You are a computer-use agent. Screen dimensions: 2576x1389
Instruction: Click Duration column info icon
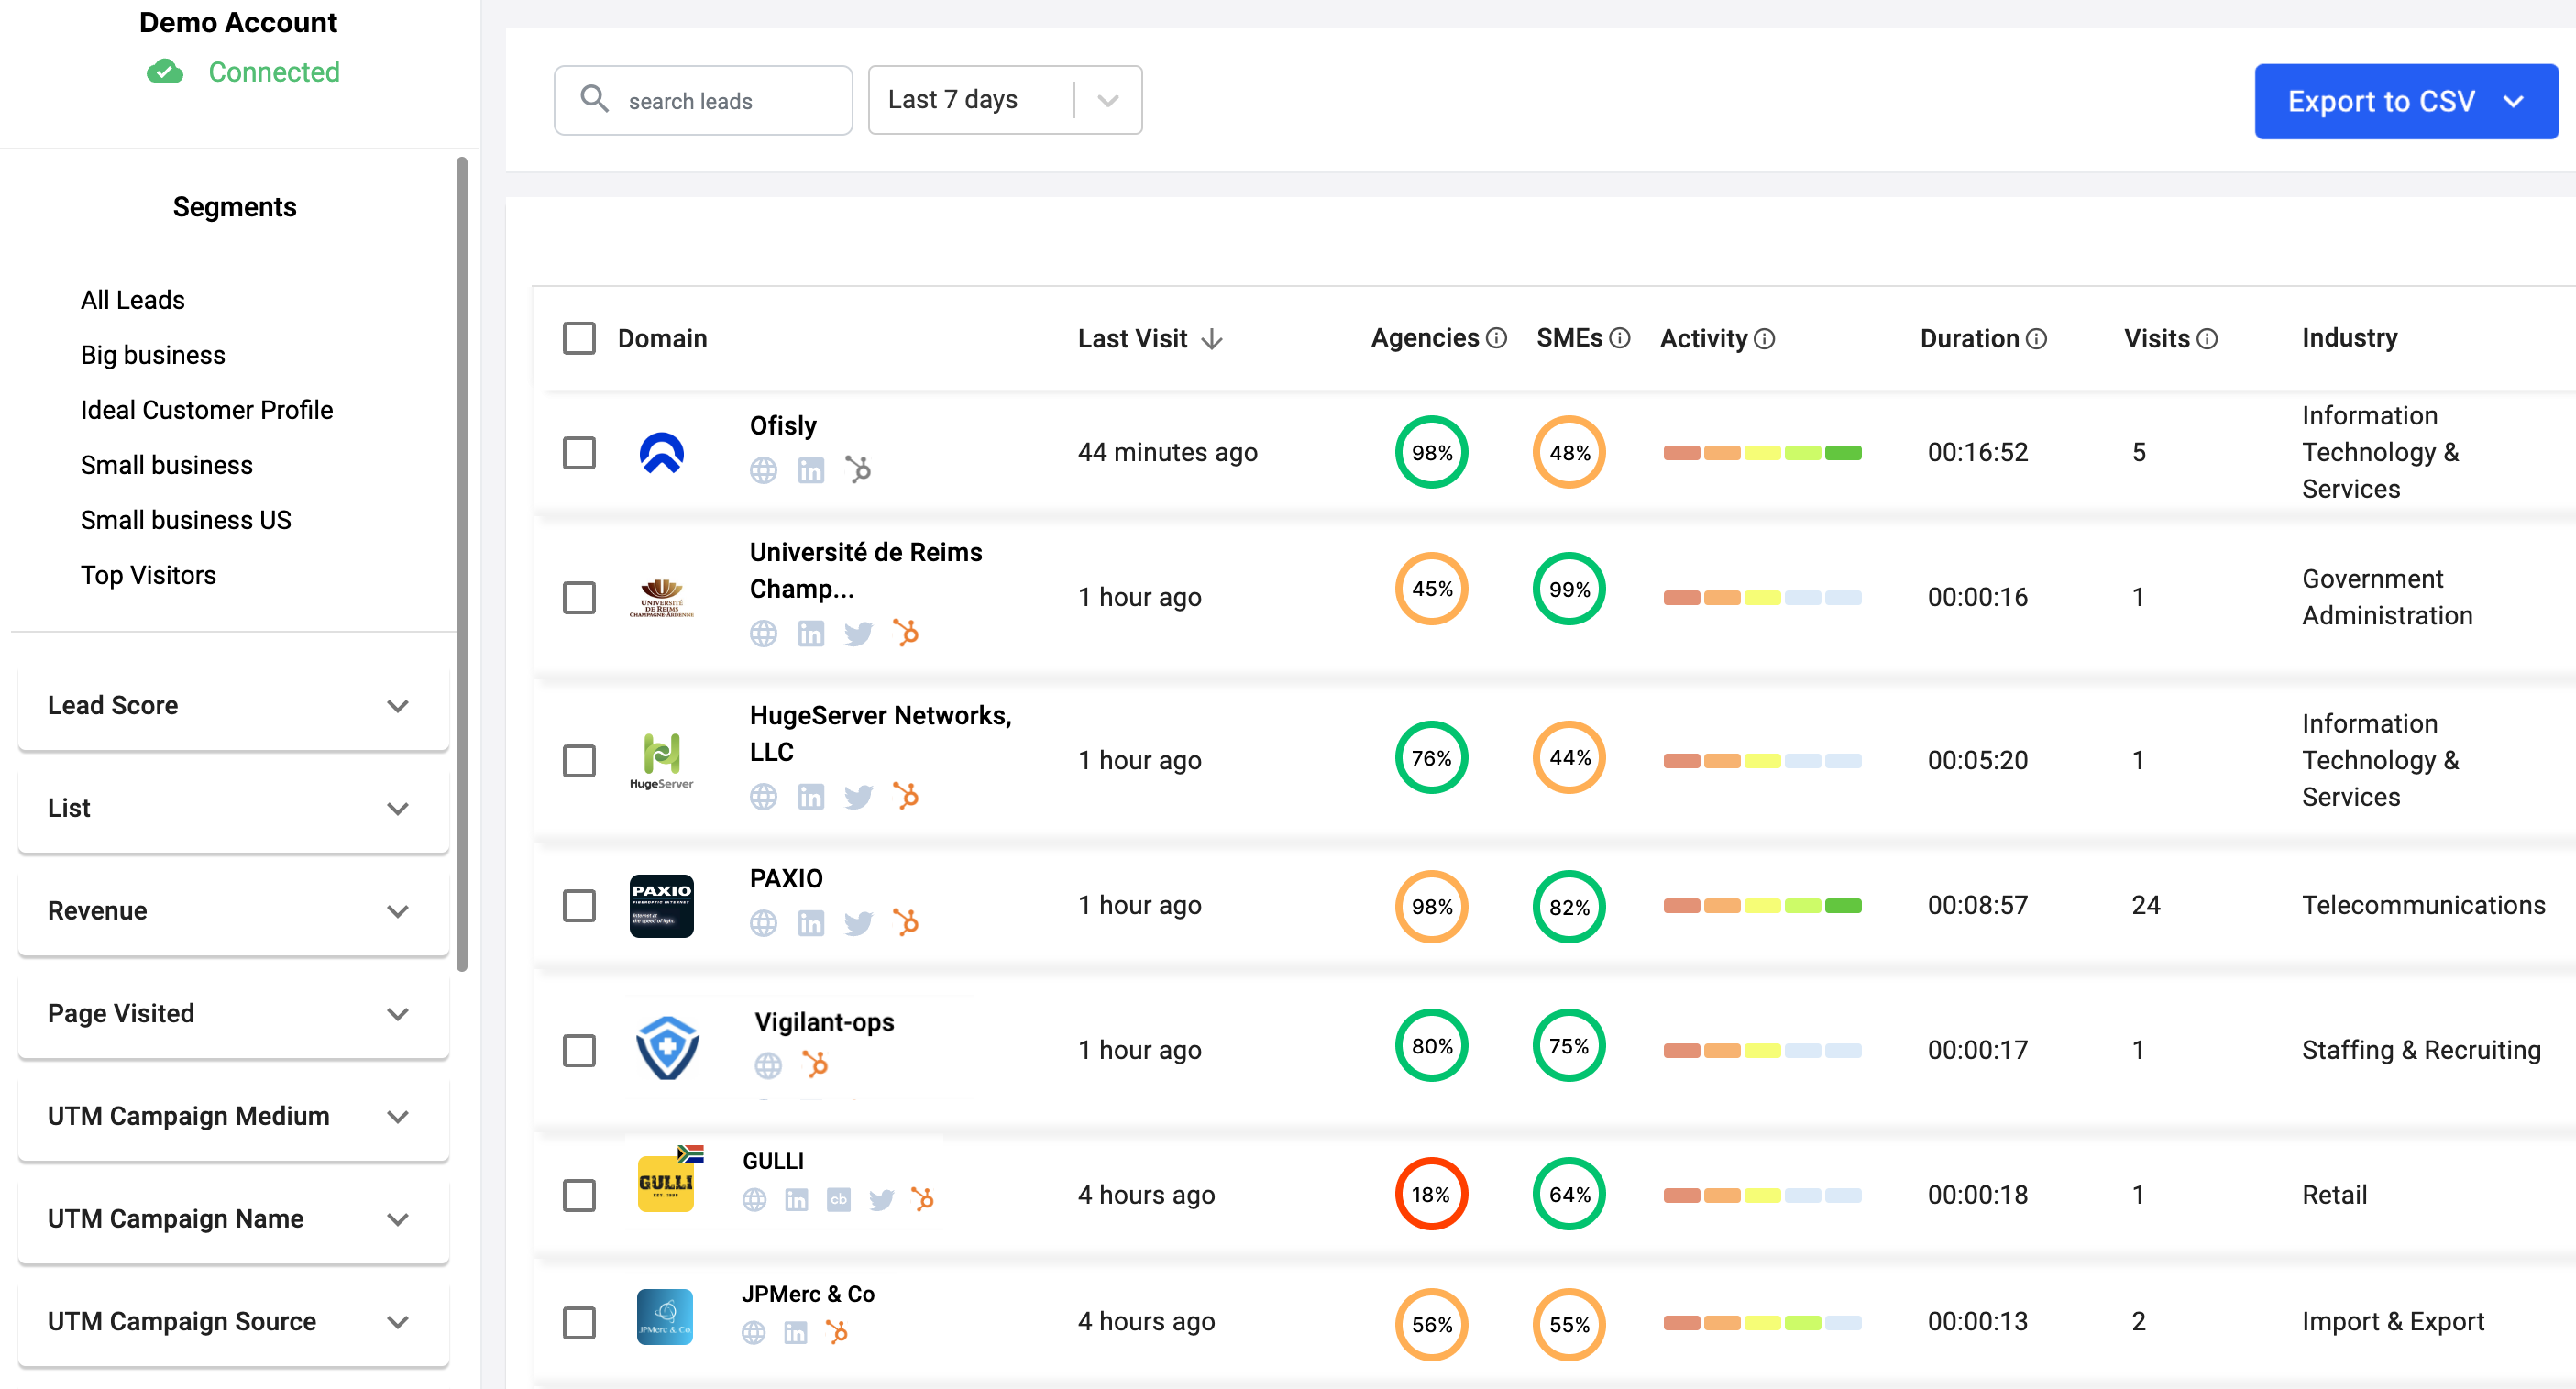[2036, 340]
